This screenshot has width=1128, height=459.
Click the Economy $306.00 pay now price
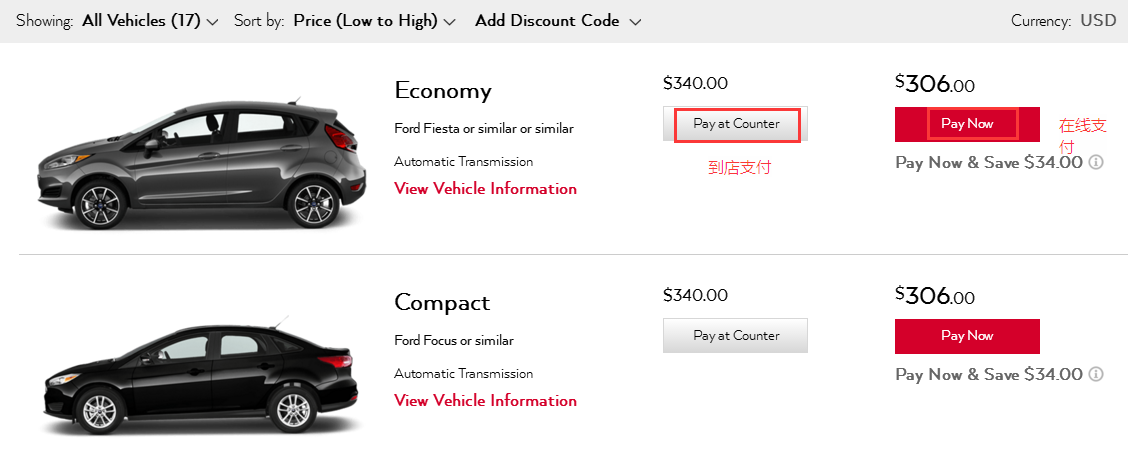(x=935, y=84)
